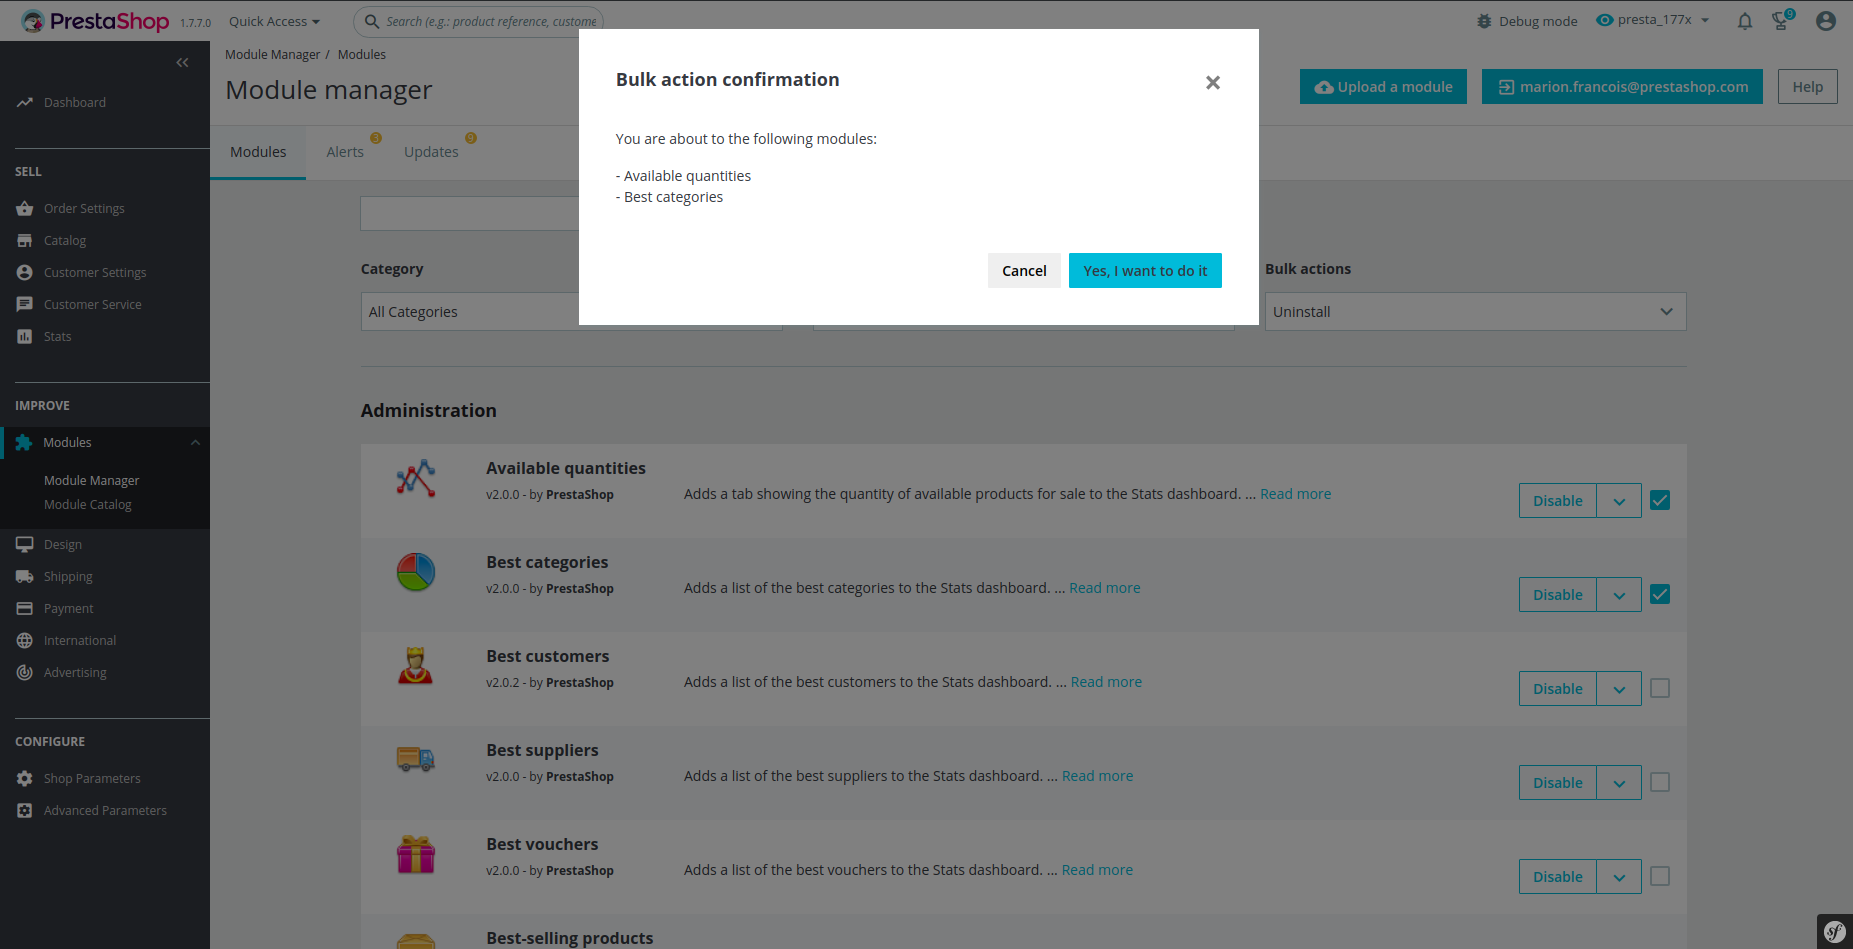Open the Stats section icon
Viewport: 1853px width, 949px height.
pyautogui.click(x=25, y=336)
